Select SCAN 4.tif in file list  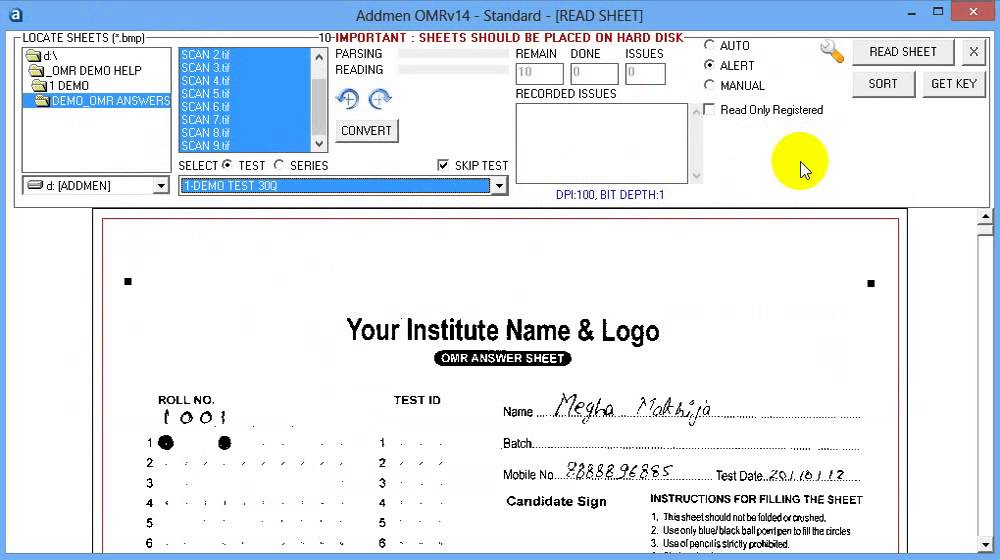click(244, 81)
